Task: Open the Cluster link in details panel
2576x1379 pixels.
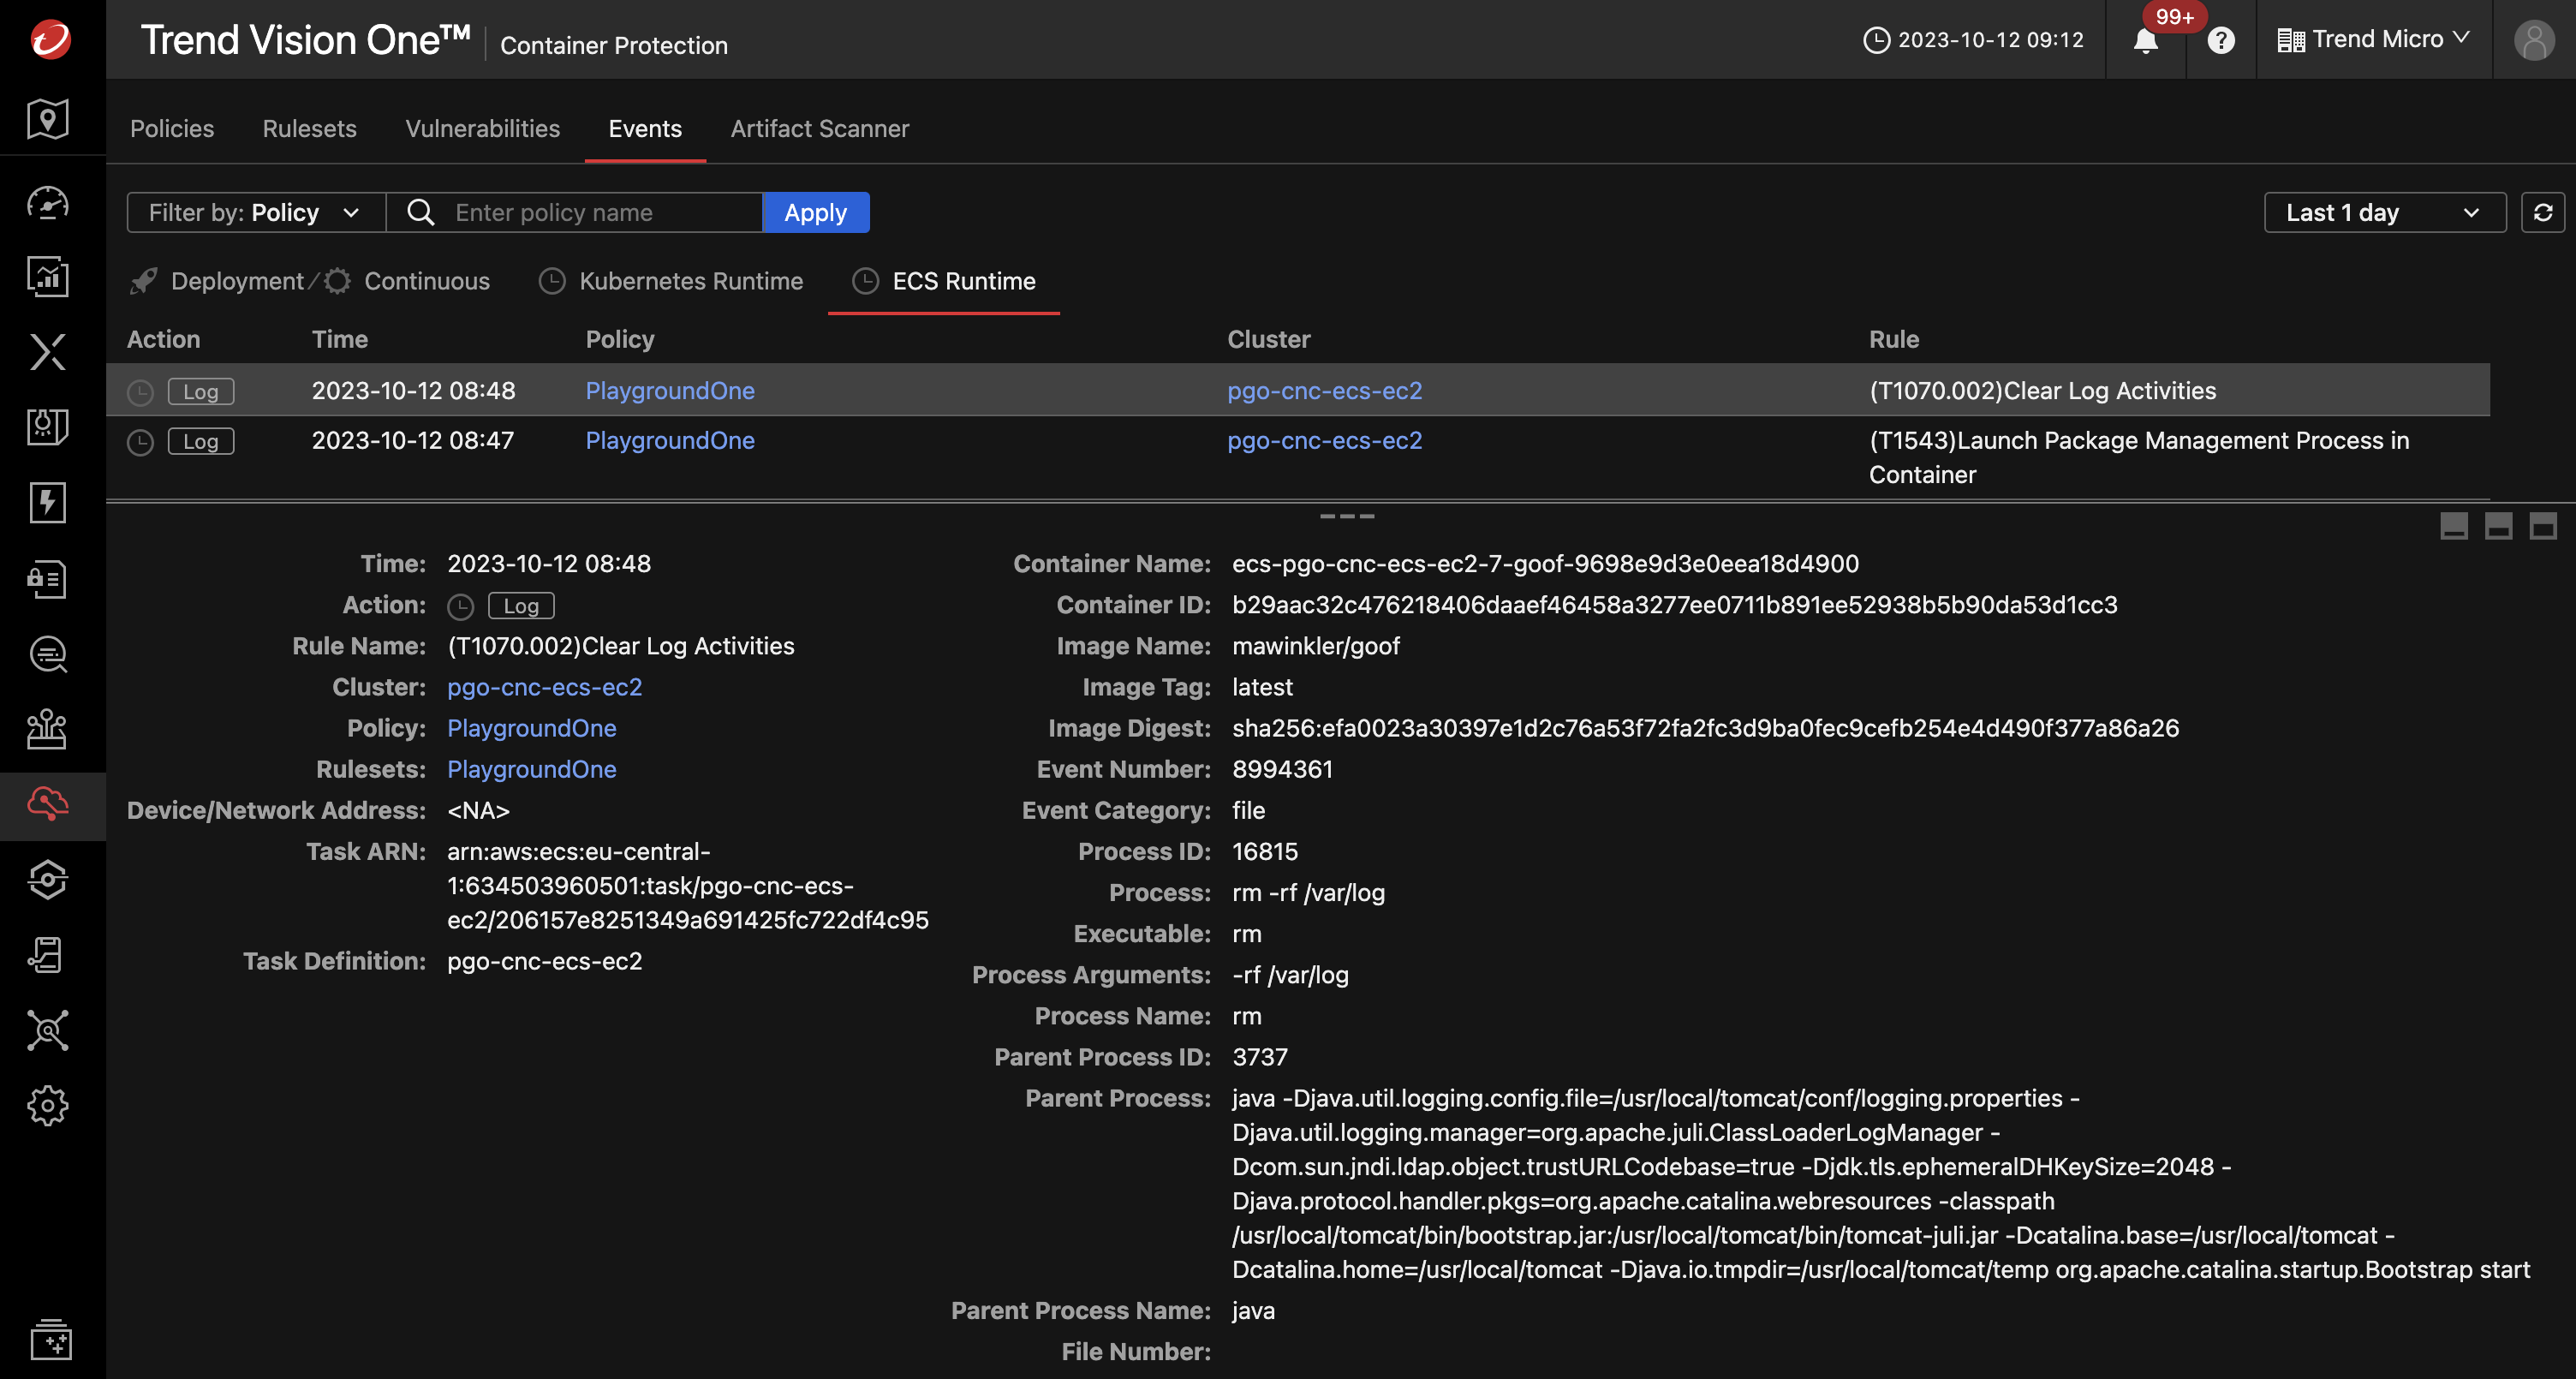Action: click(544, 687)
